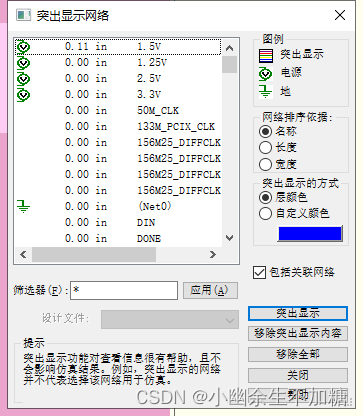The image size is (363, 416).
Task: Select the DIN net row
Action: point(118,222)
